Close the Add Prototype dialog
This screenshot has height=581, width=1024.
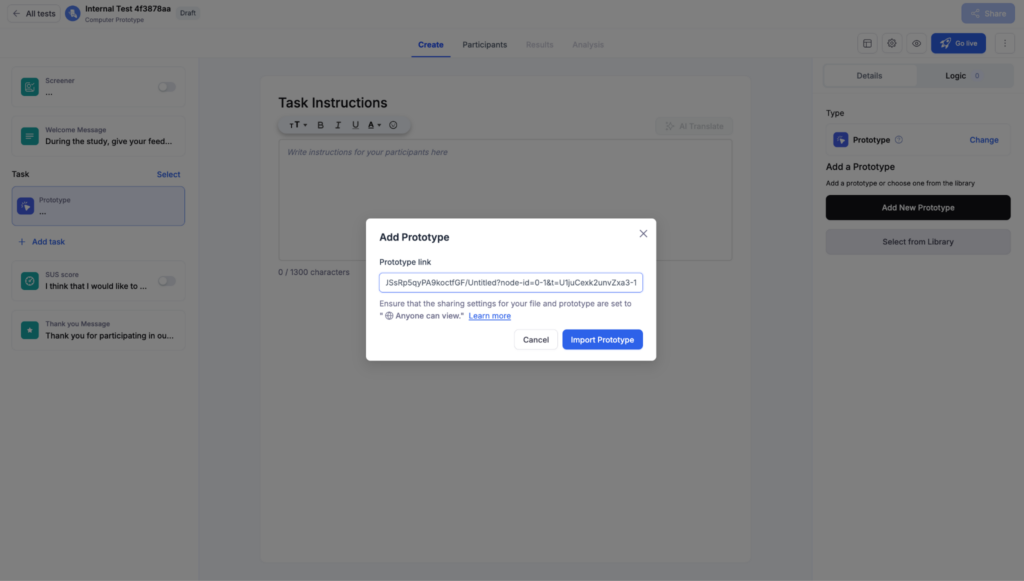(643, 234)
